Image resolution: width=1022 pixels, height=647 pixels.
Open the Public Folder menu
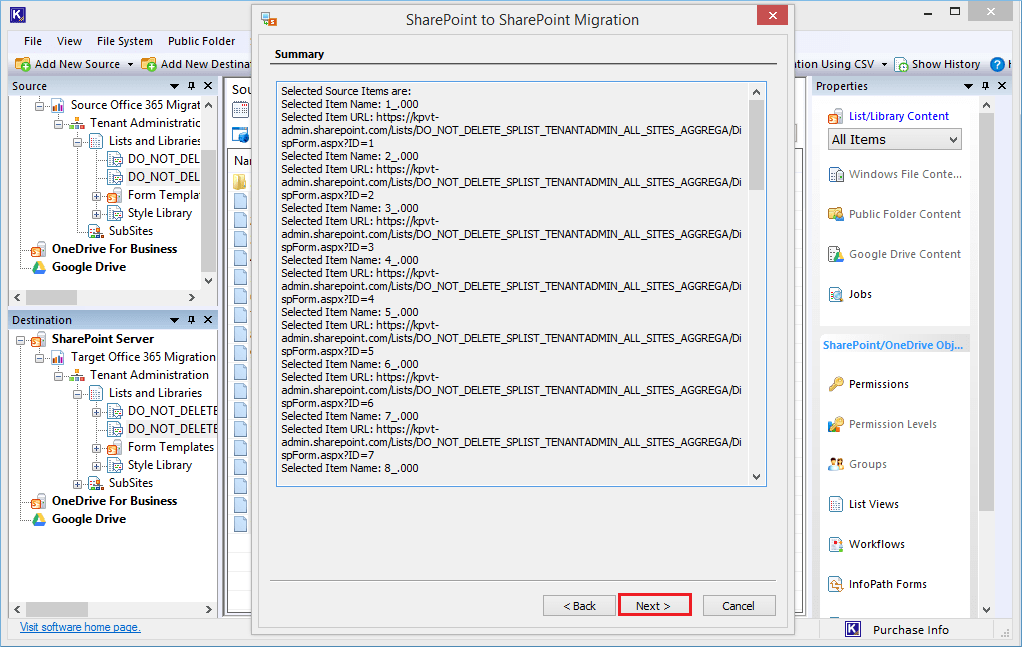click(201, 41)
